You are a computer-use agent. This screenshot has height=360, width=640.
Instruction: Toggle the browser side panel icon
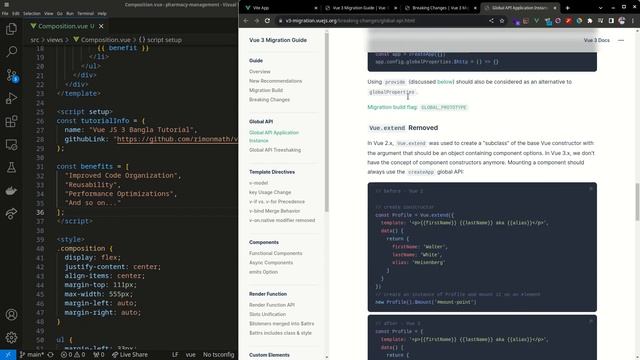(611, 20)
